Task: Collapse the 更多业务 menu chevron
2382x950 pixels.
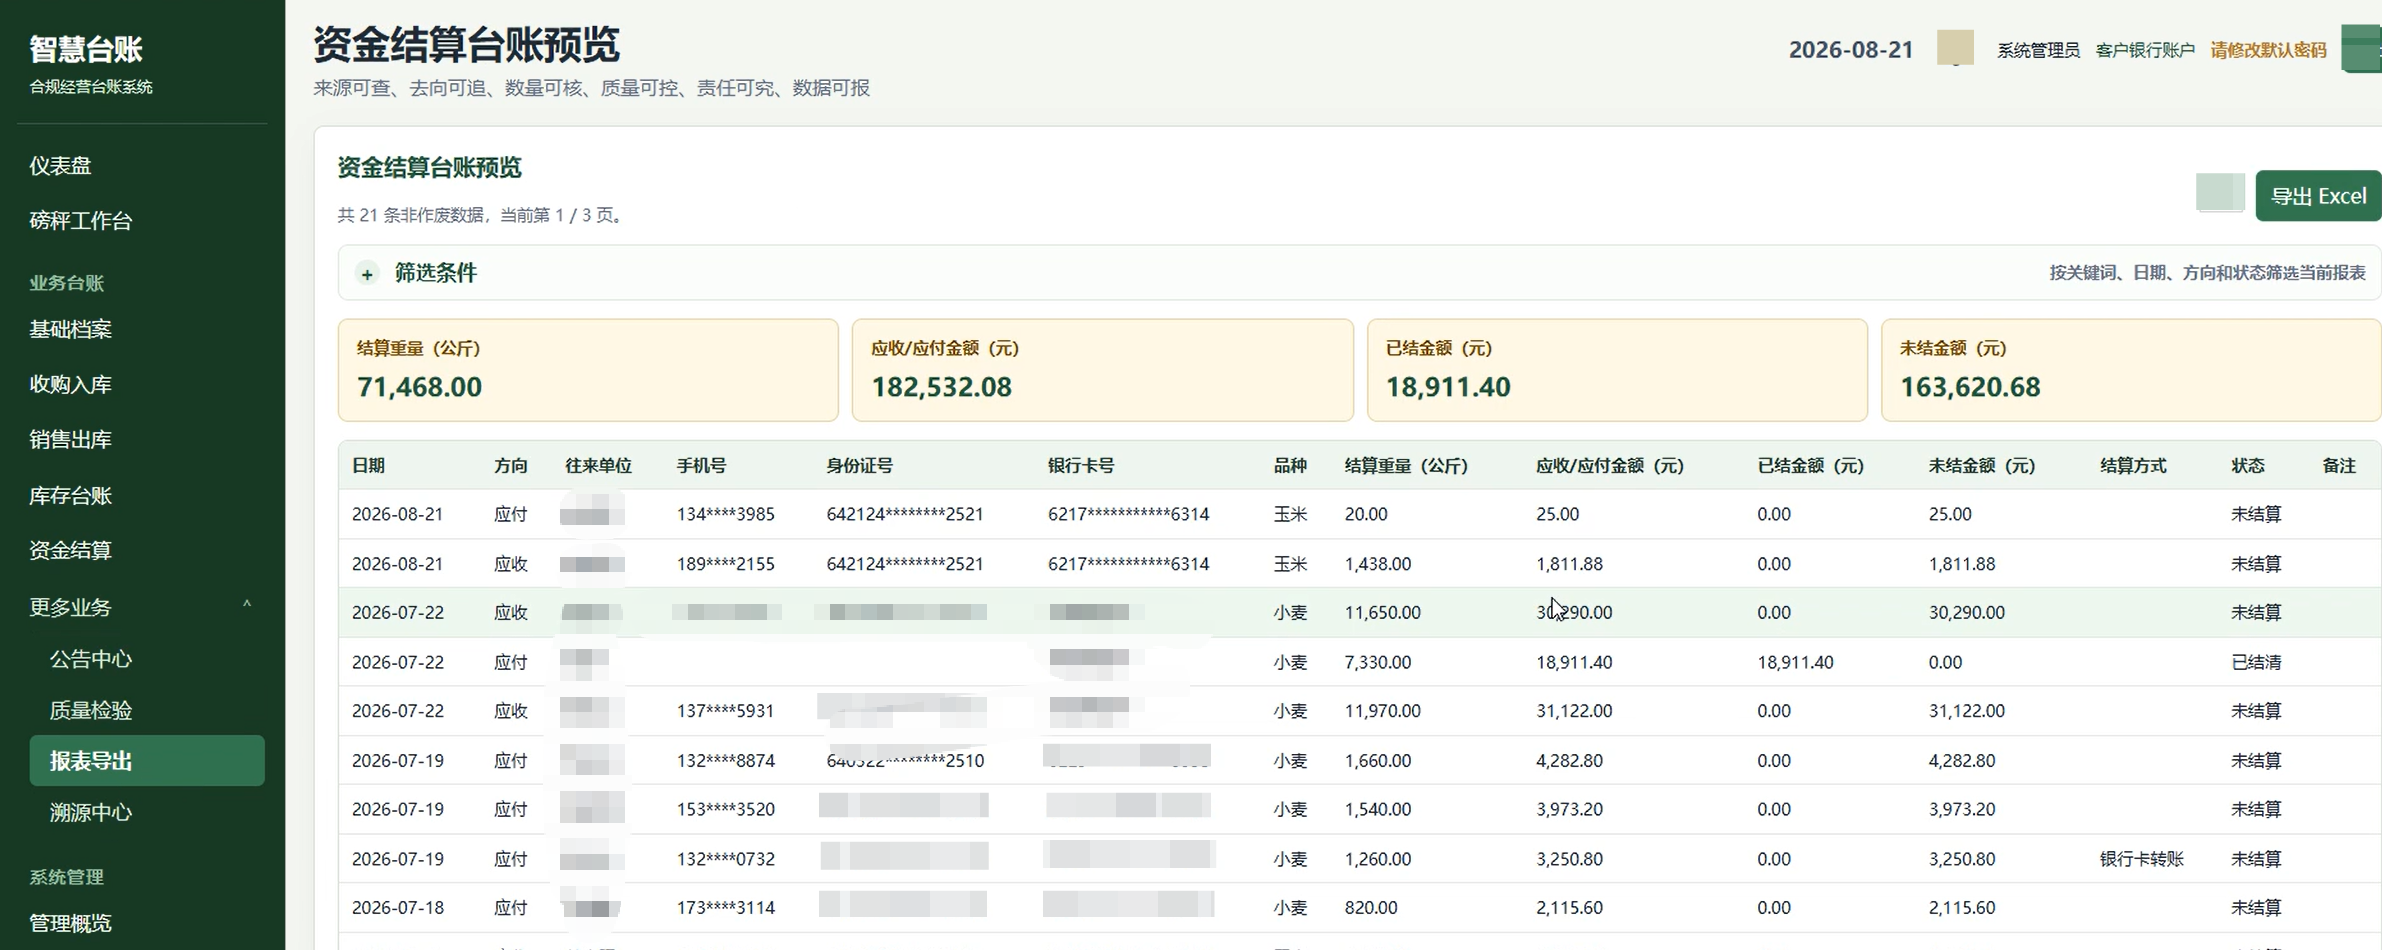Action: point(247,605)
